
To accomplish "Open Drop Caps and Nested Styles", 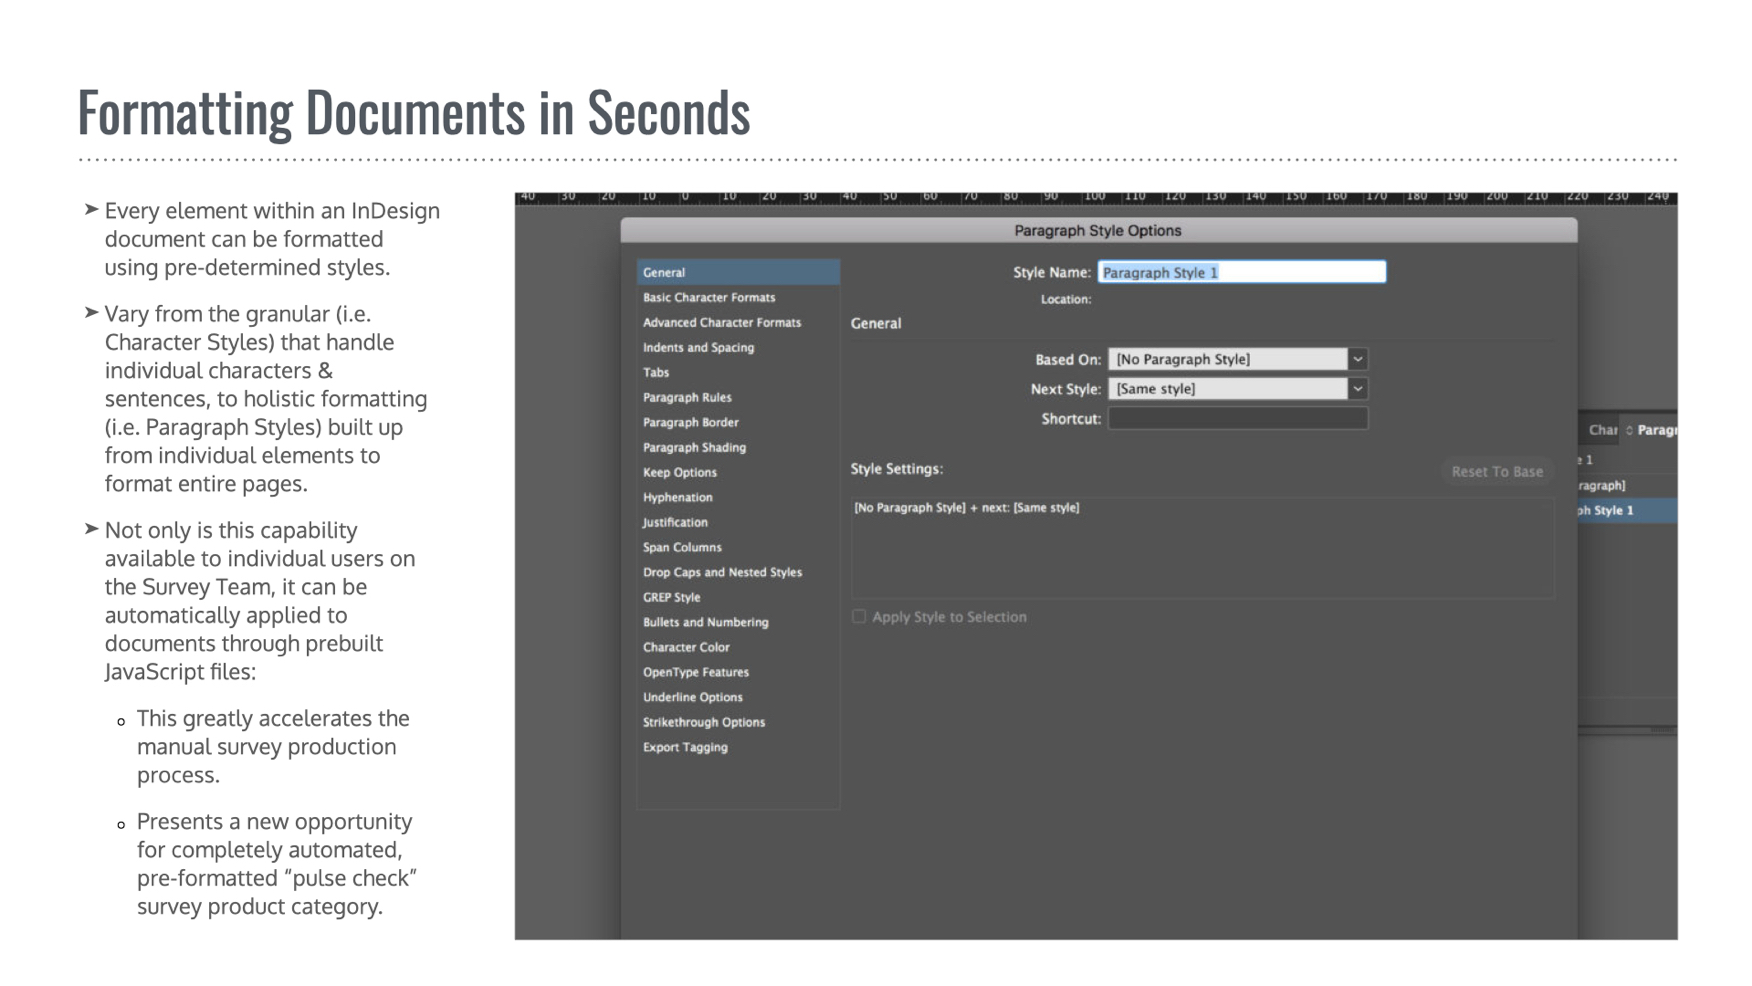I will (x=722, y=572).
